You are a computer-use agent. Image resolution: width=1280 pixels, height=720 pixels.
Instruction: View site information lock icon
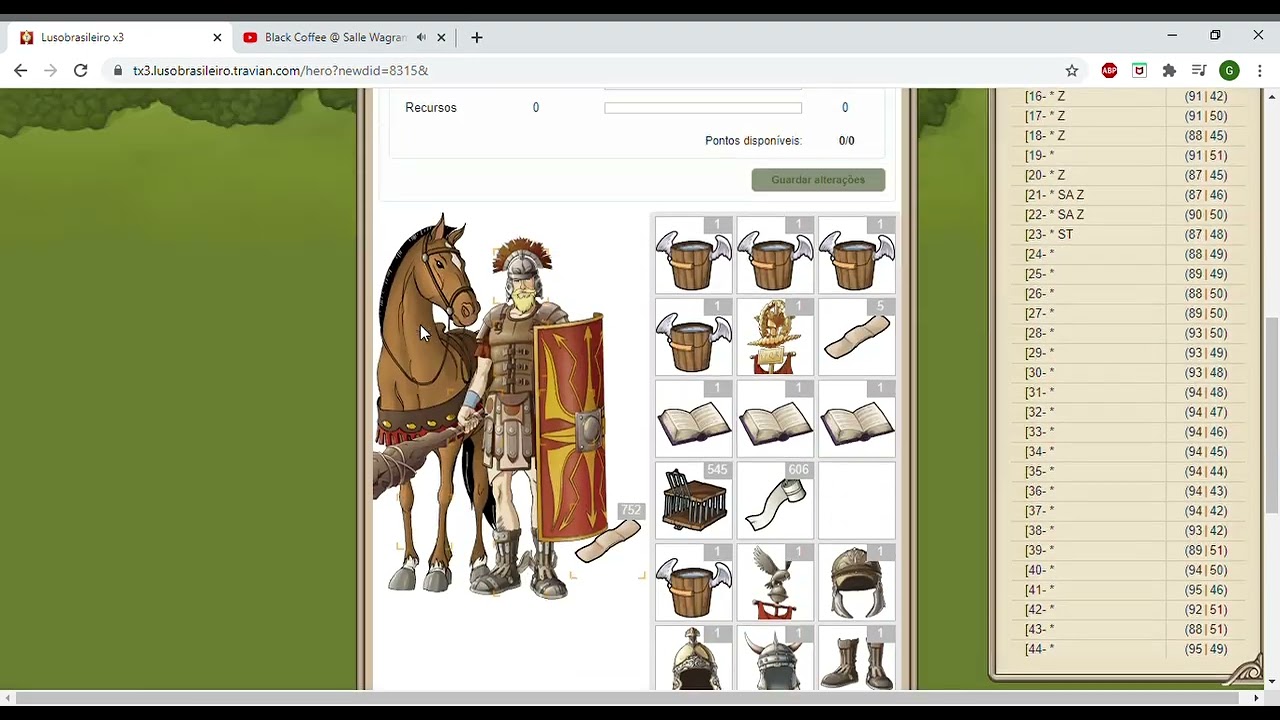coord(118,70)
